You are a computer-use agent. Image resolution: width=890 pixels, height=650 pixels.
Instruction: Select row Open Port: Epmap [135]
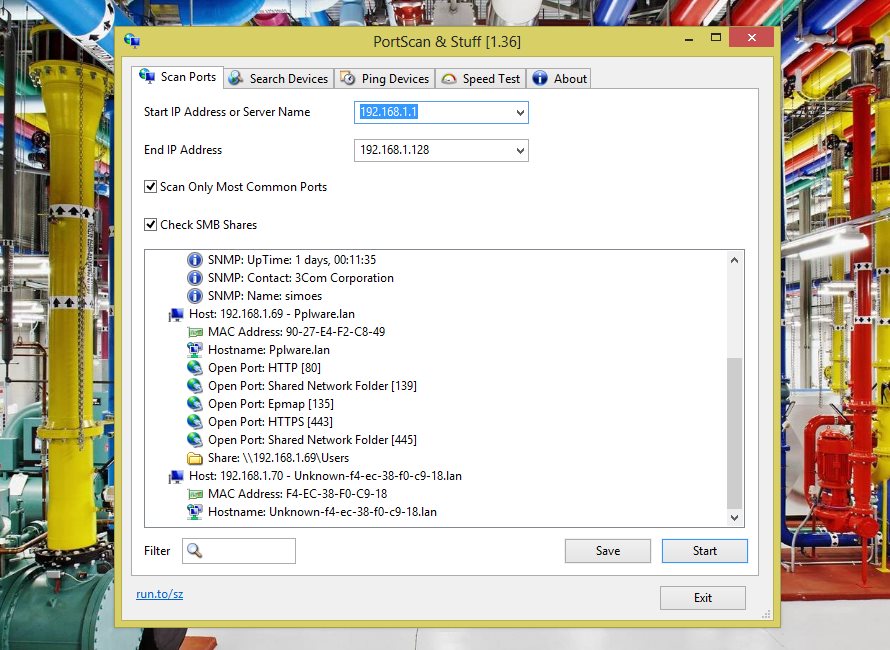(x=271, y=404)
